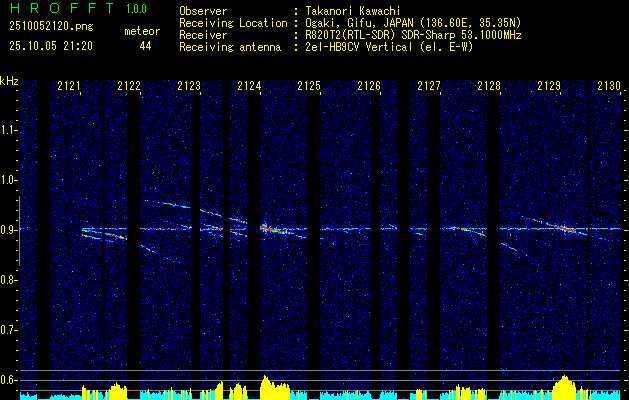Viewport: 629px width, 400px height.
Task: Click the 2127 time marker
Action: (x=428, y=85)
